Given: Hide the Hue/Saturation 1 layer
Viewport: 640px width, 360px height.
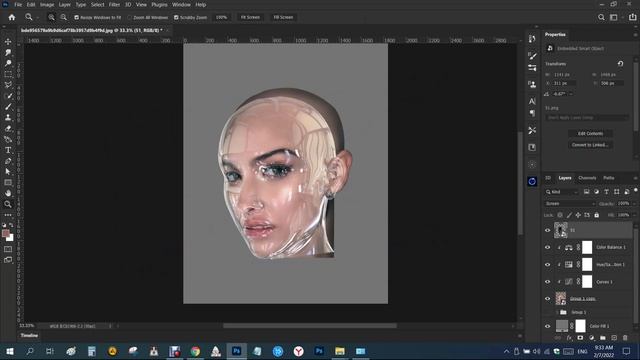Looking at the screenshot, I should [x=548, y=264].
